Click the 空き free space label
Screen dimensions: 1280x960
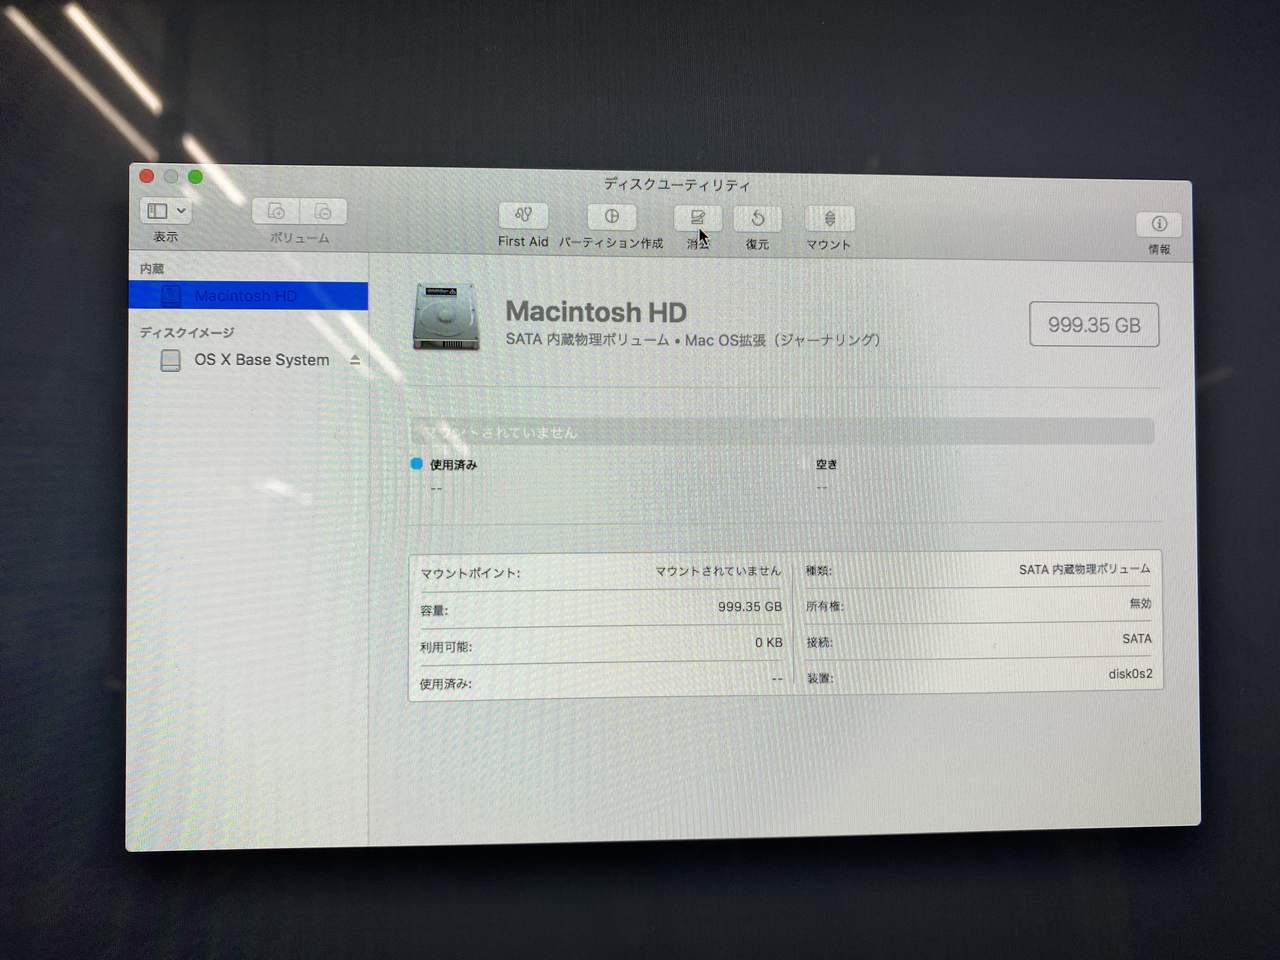point(826,464)
